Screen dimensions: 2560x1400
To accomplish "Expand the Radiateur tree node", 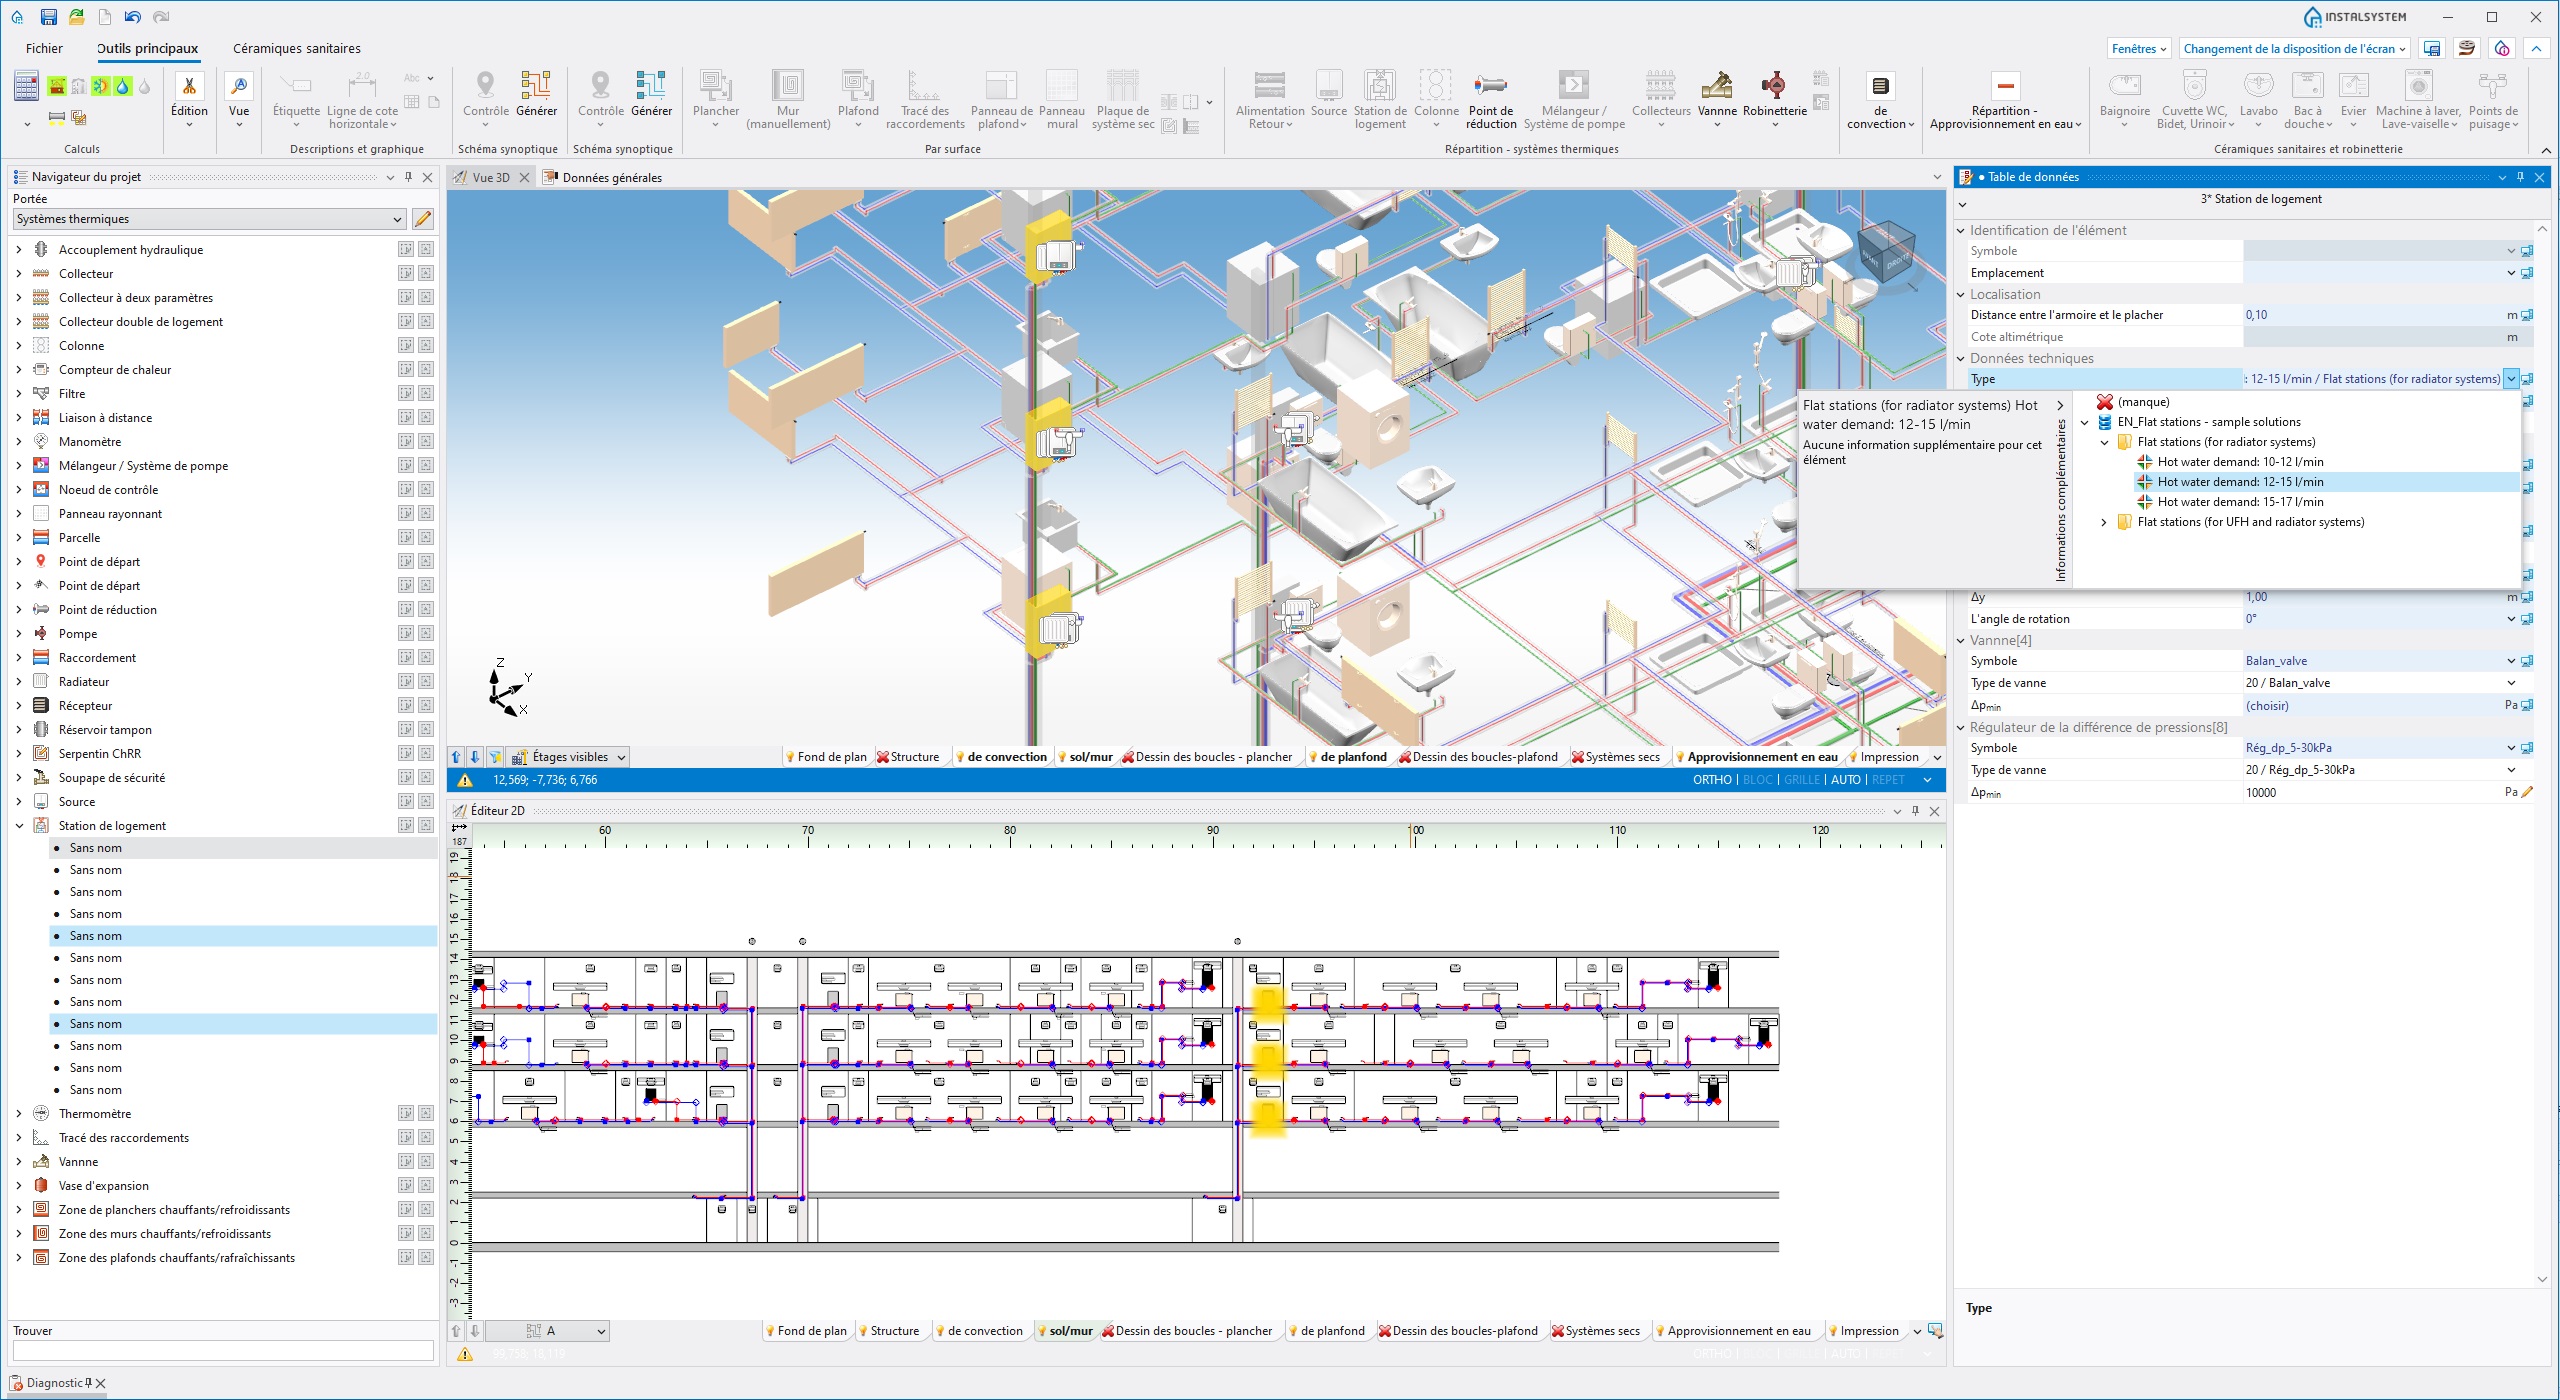I will (19, 682).
